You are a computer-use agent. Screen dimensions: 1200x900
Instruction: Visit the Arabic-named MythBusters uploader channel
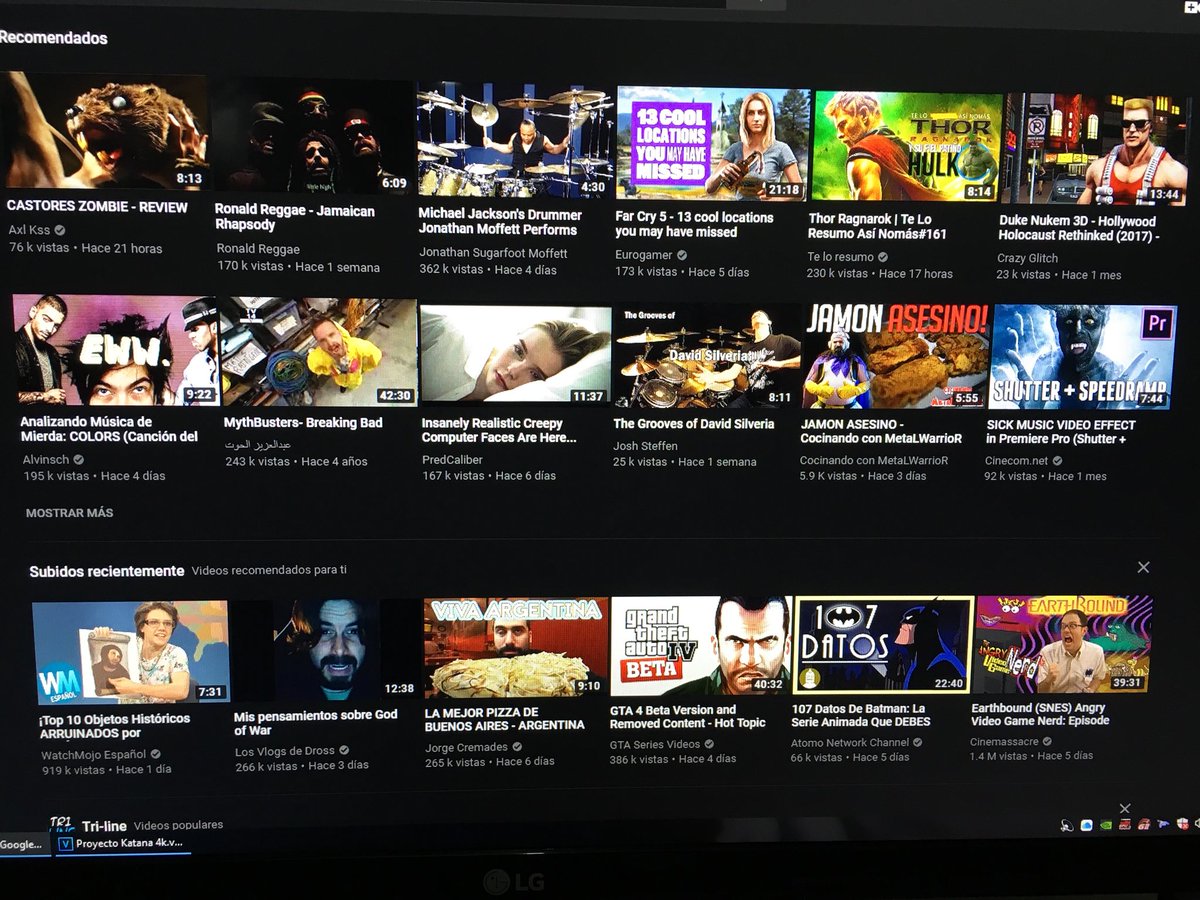click(257, 444)
